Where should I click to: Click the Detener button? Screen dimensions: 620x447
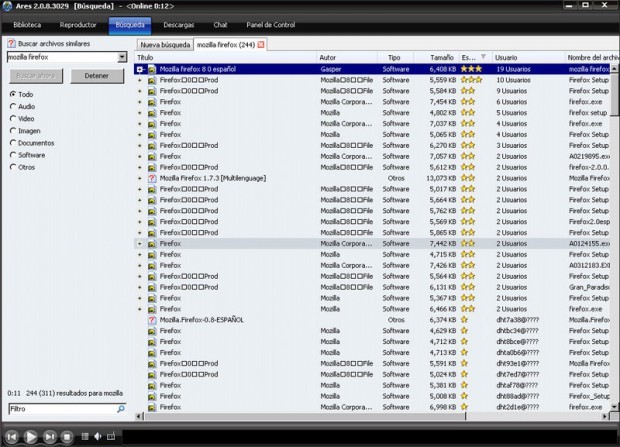click(97, 76)
